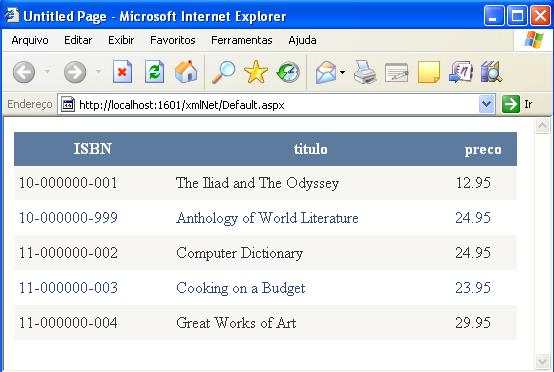Click the scrollbar down arrow
This screenshot has height=372, width=554.
coord(542,361)
